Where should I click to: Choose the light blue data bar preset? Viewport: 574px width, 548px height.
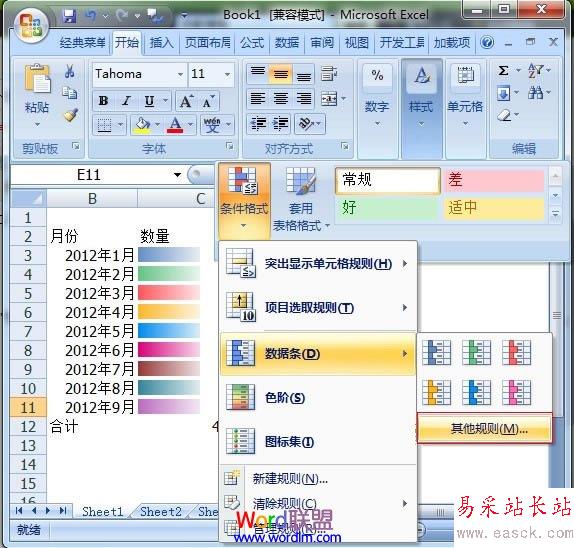[476, 392]
